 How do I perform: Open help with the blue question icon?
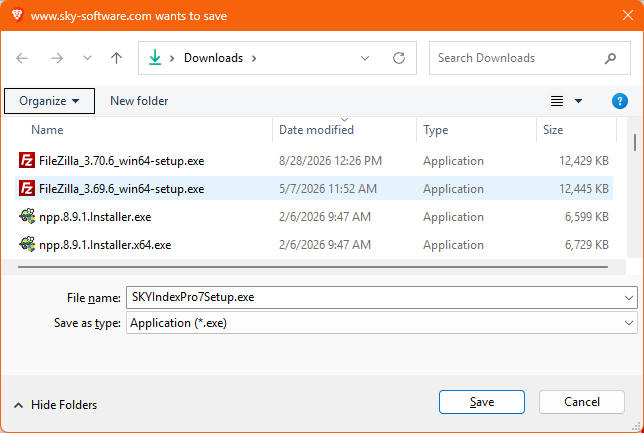point(620,101)
